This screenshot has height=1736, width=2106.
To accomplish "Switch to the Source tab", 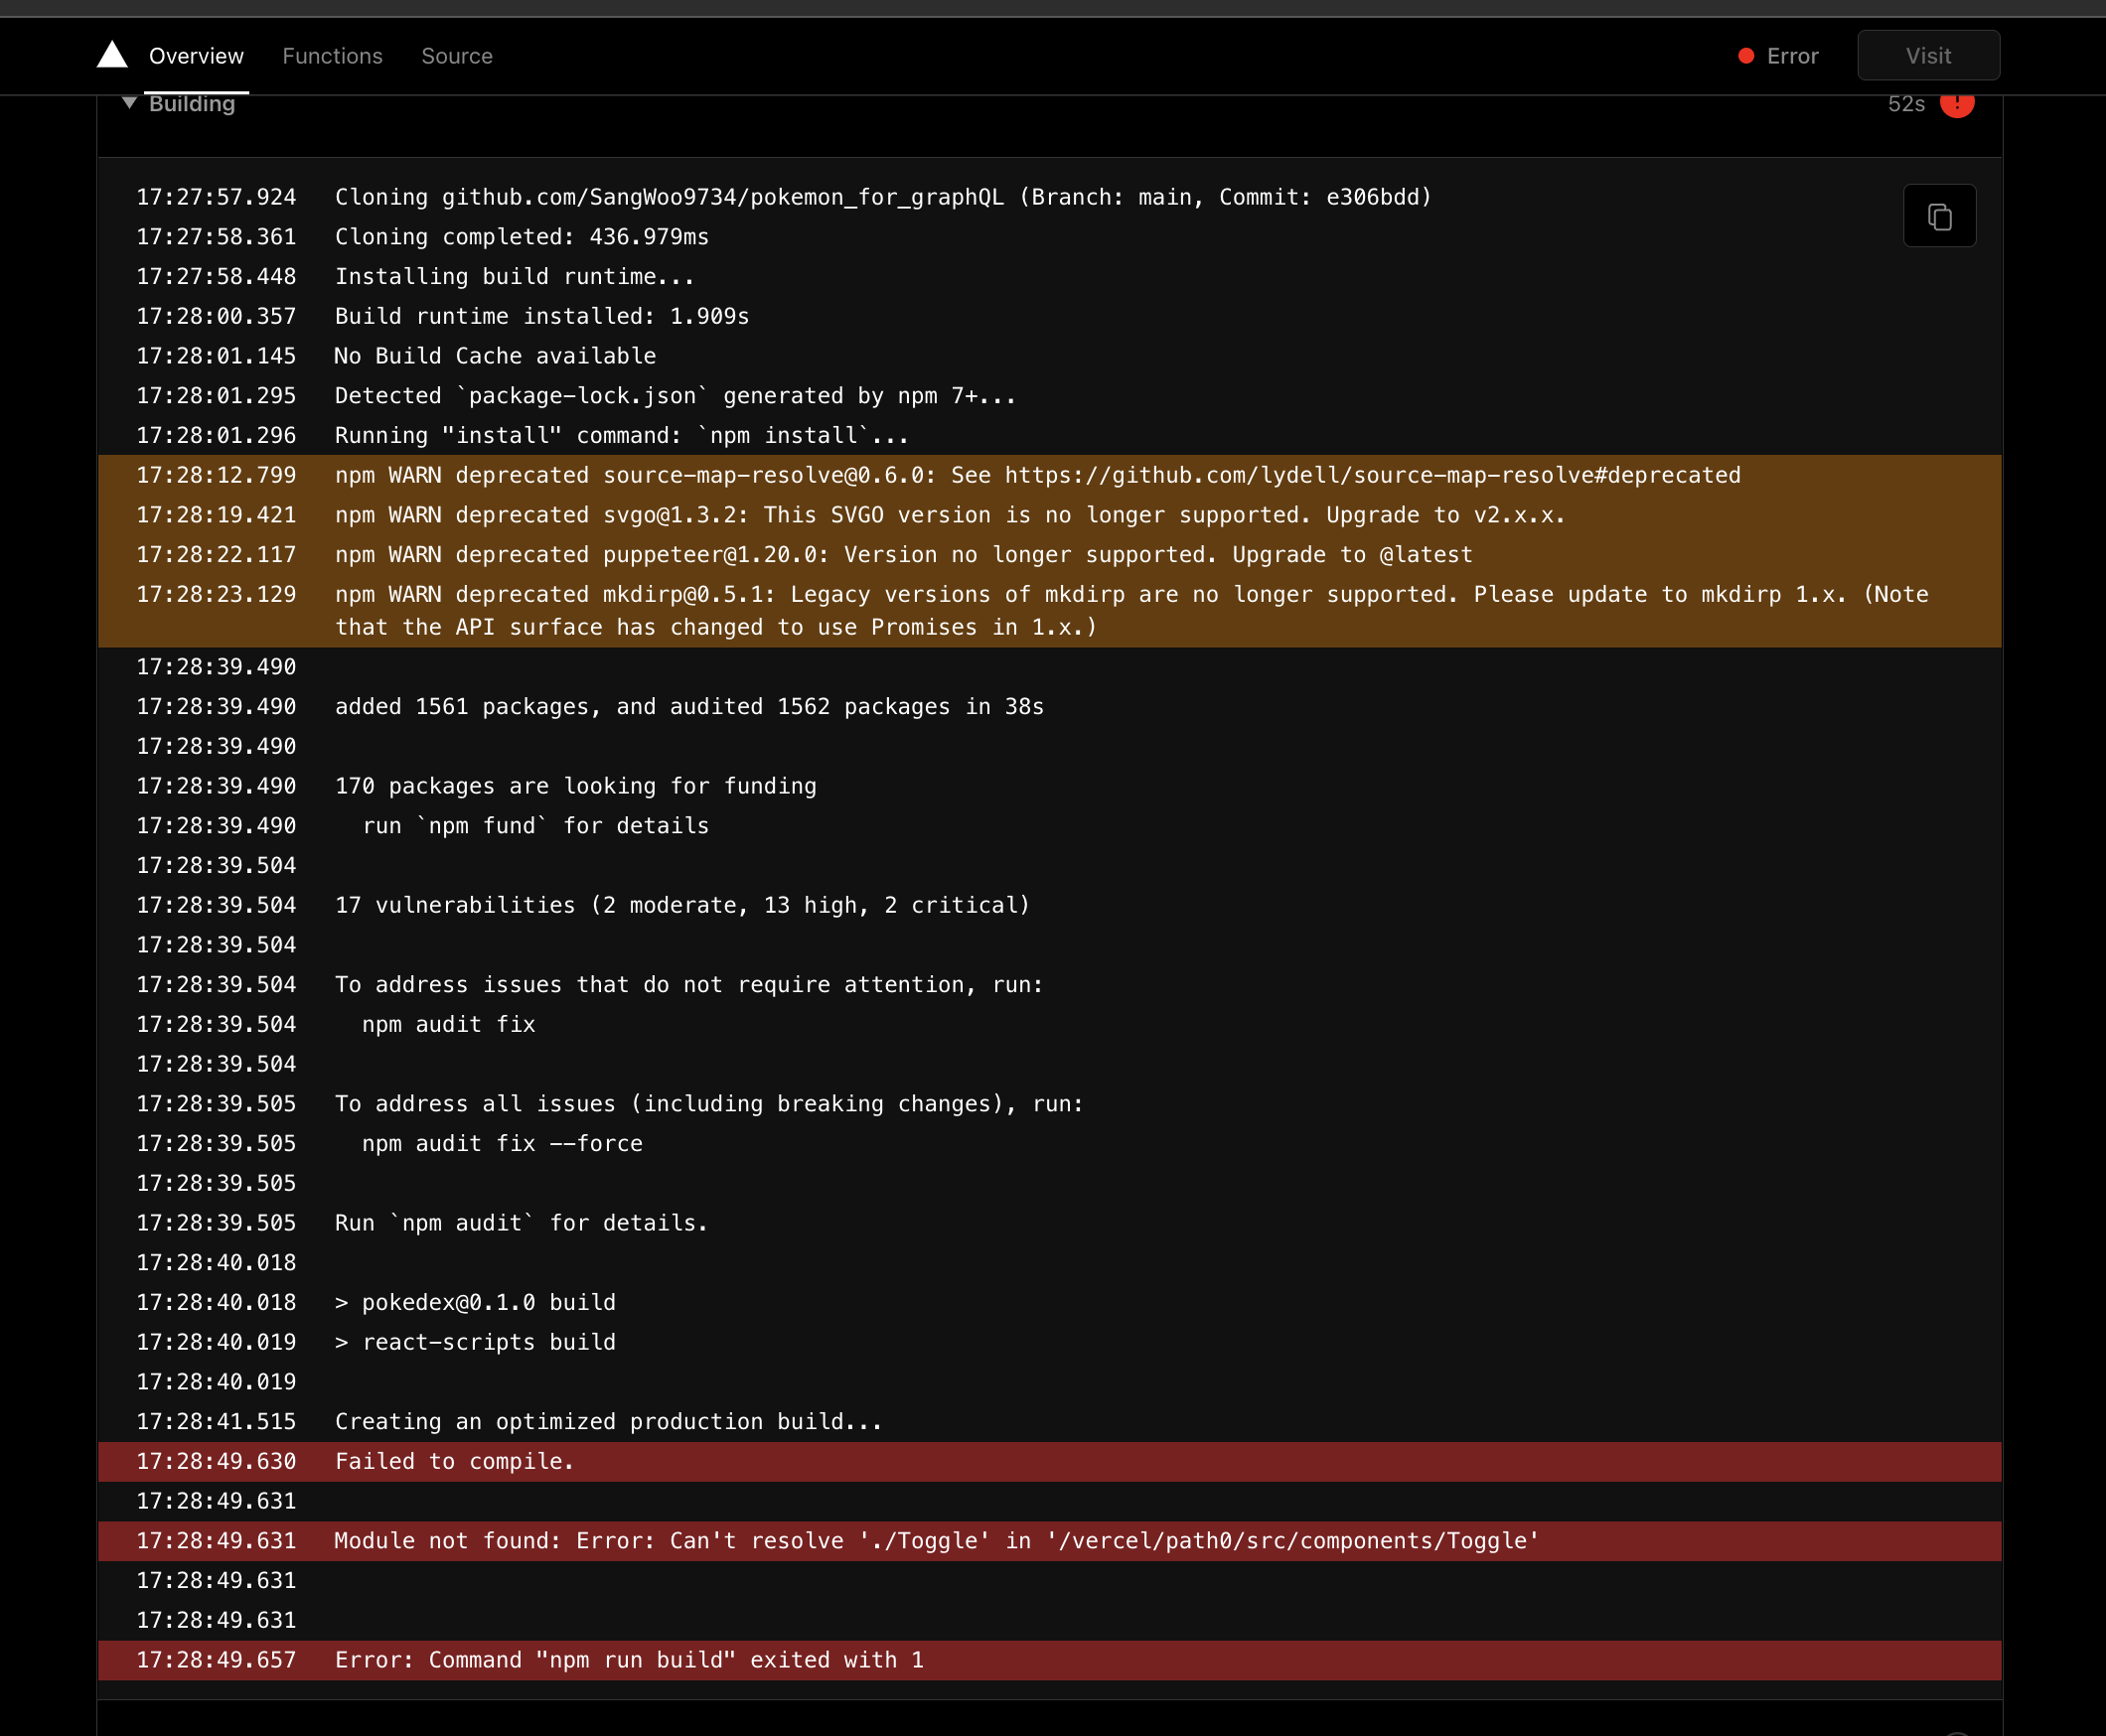I will point(457,56).
